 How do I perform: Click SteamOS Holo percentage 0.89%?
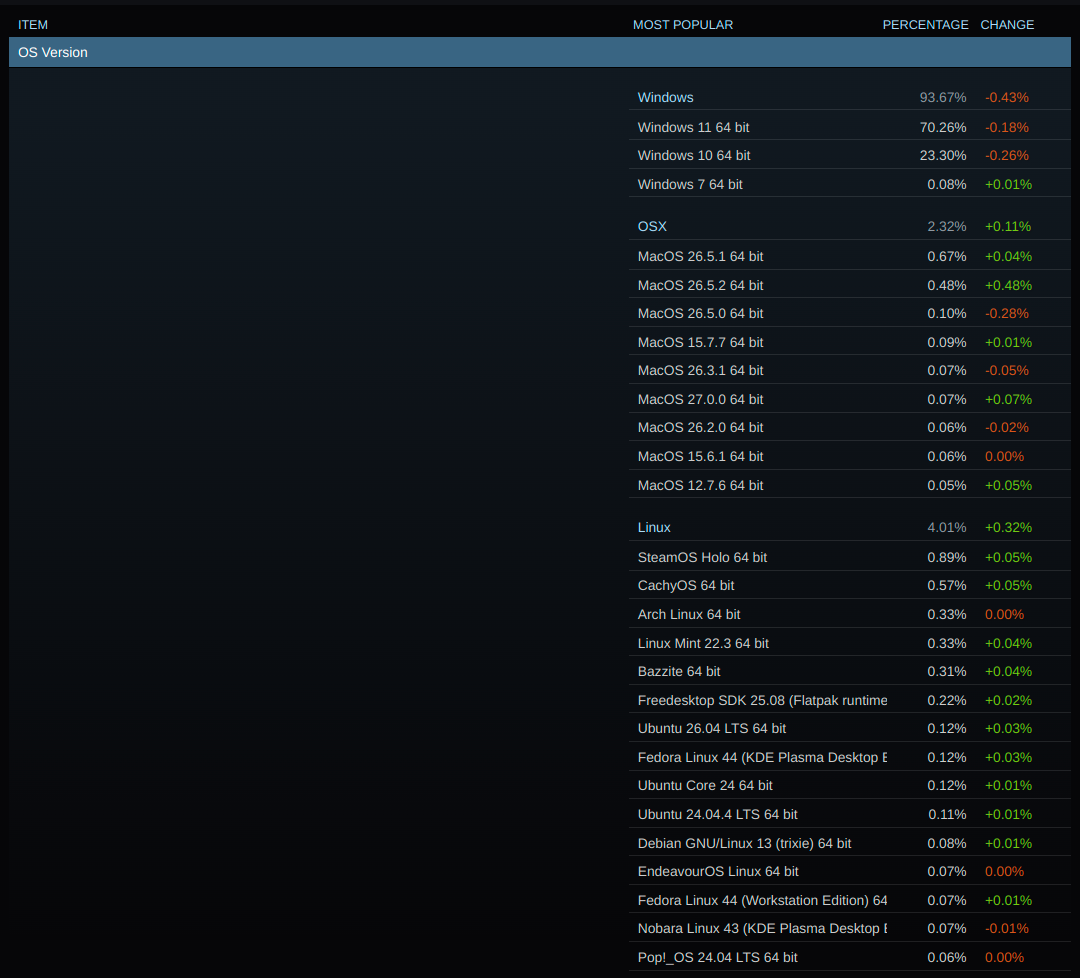(x=946, y=557)
